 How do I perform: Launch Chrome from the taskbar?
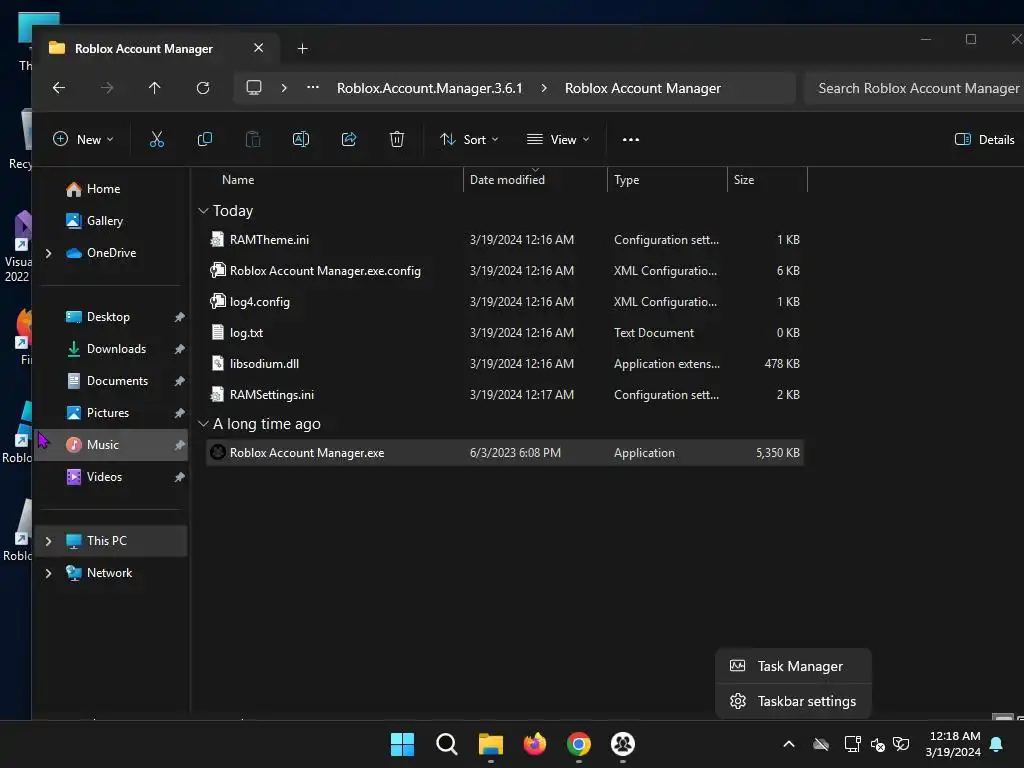[579, 744]
